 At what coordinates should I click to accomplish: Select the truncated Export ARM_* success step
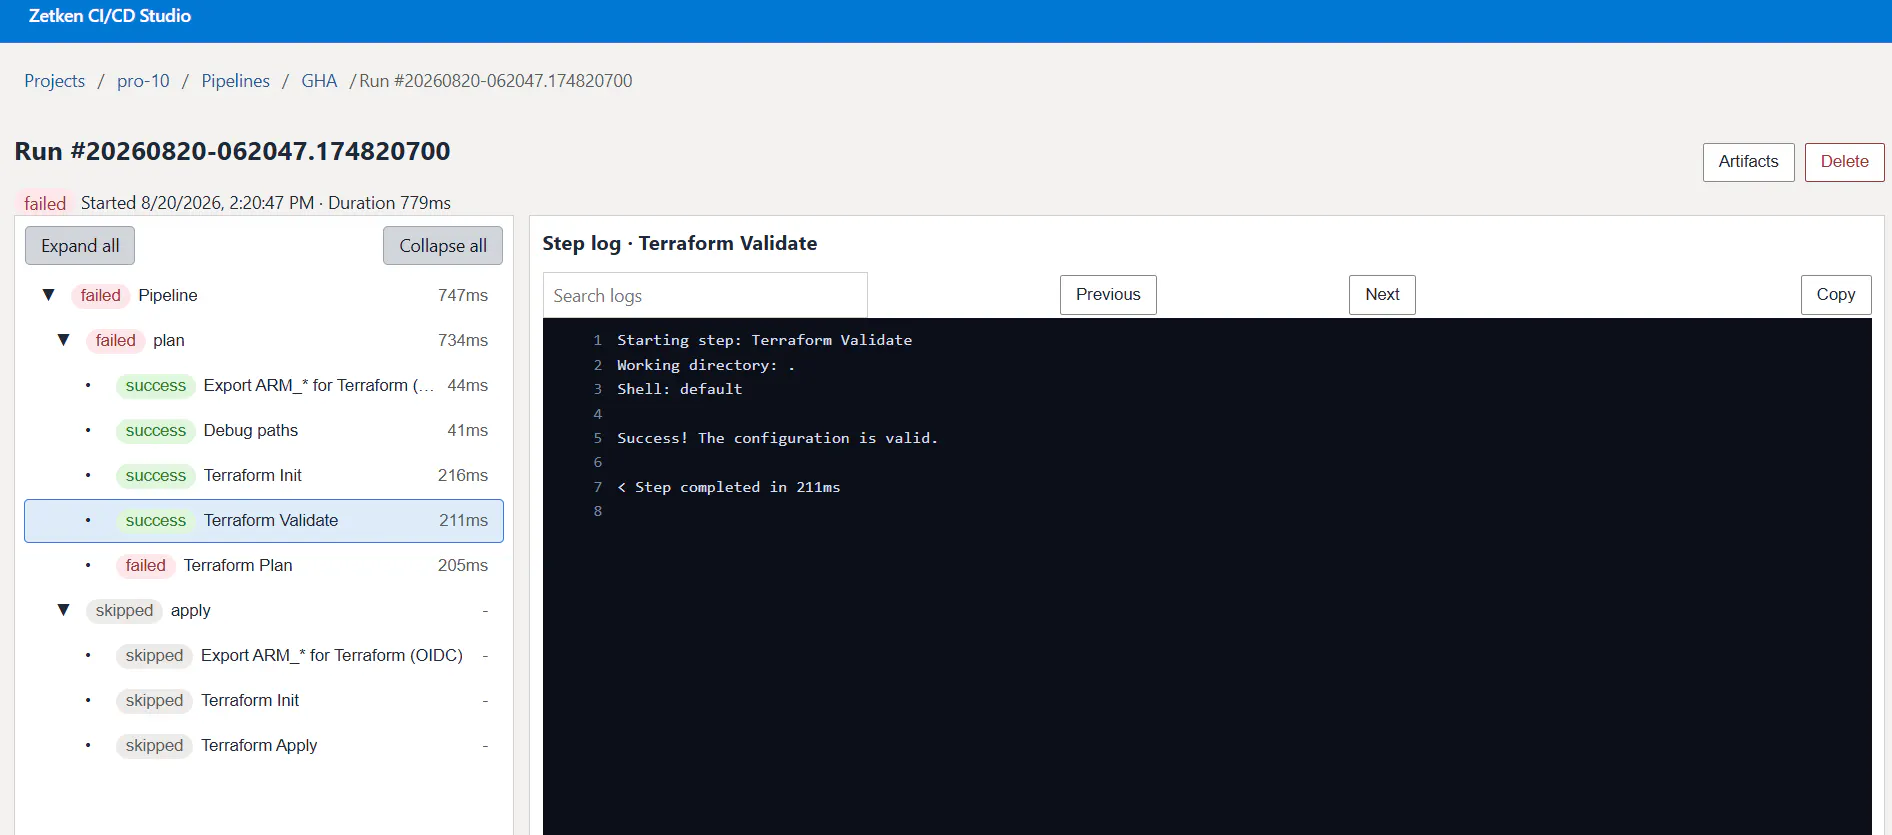click(264, 386)
